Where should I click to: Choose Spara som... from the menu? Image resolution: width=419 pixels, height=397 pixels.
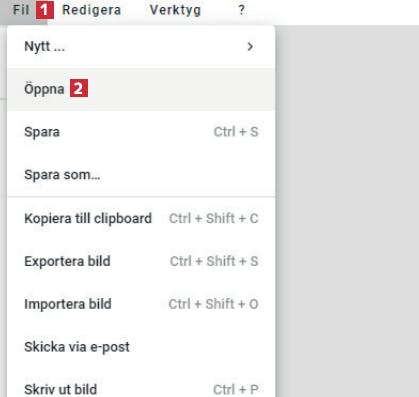(141, 175)
